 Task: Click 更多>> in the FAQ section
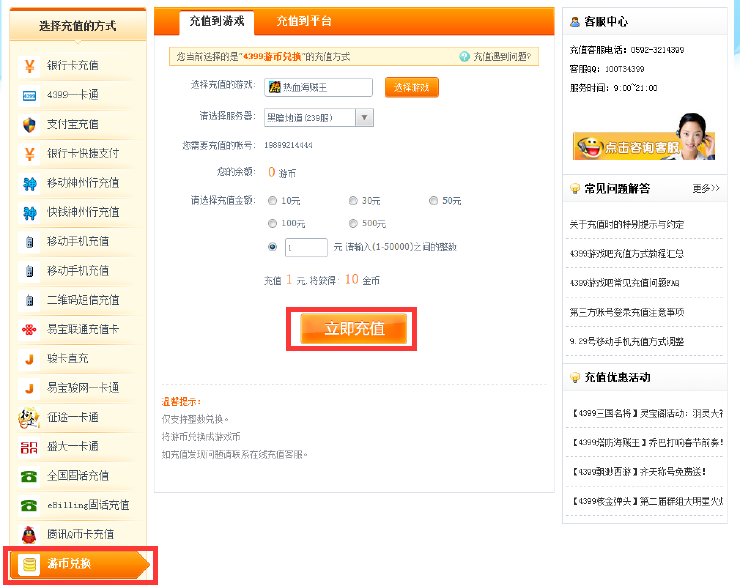tap(706, 189)
